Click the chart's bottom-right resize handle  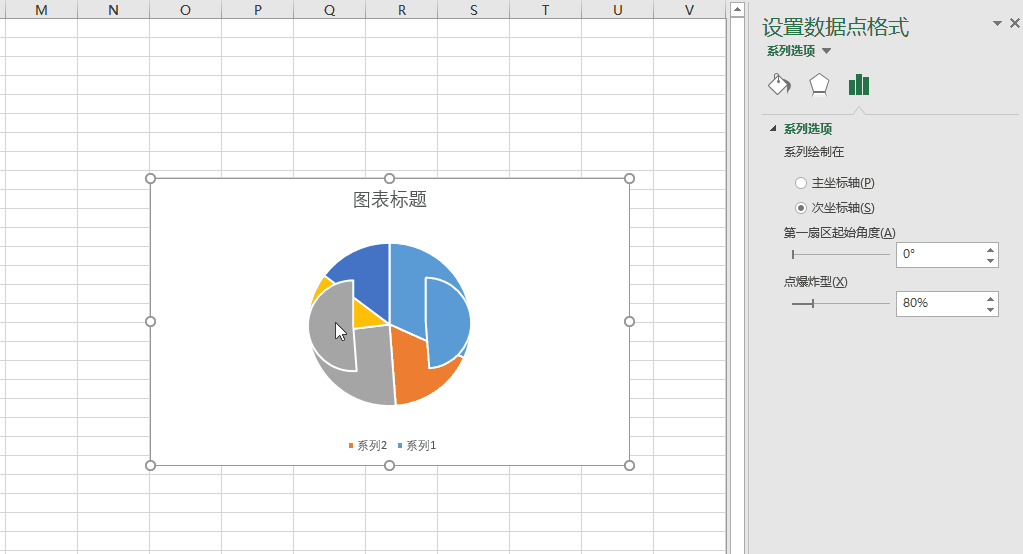630,465
